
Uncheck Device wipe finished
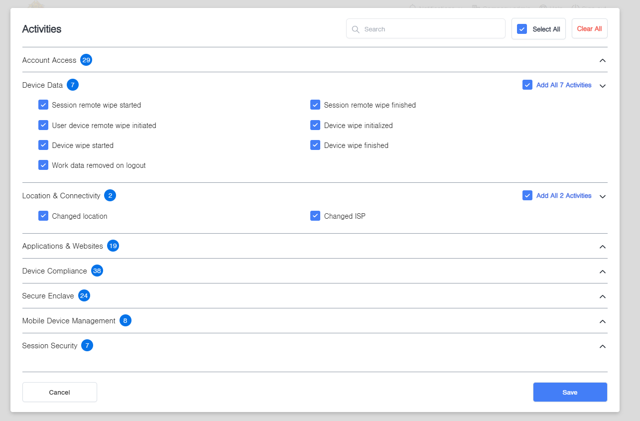click(x=315, y=145)
